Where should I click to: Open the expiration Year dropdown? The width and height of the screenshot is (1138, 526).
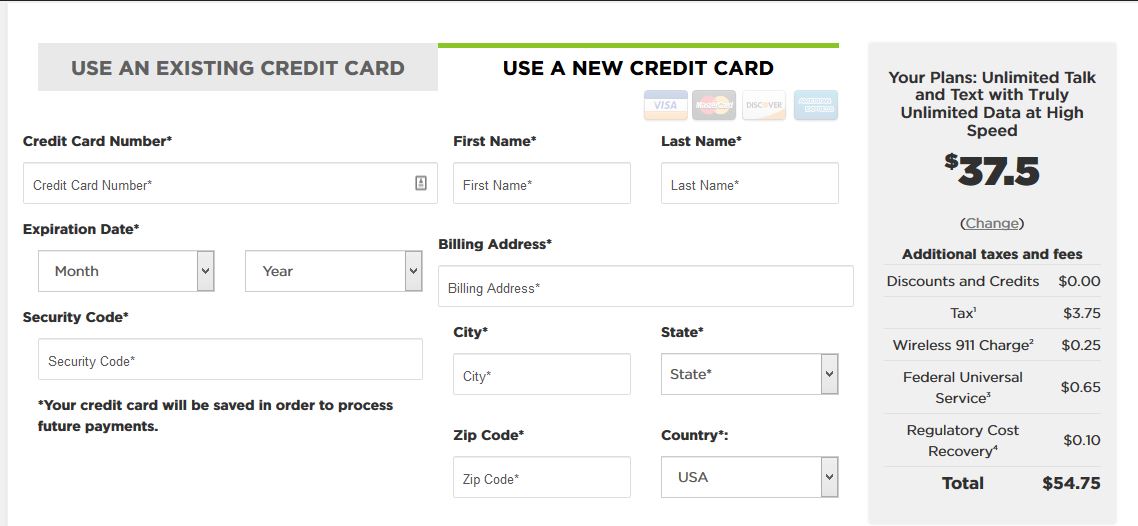click(334, 271)
